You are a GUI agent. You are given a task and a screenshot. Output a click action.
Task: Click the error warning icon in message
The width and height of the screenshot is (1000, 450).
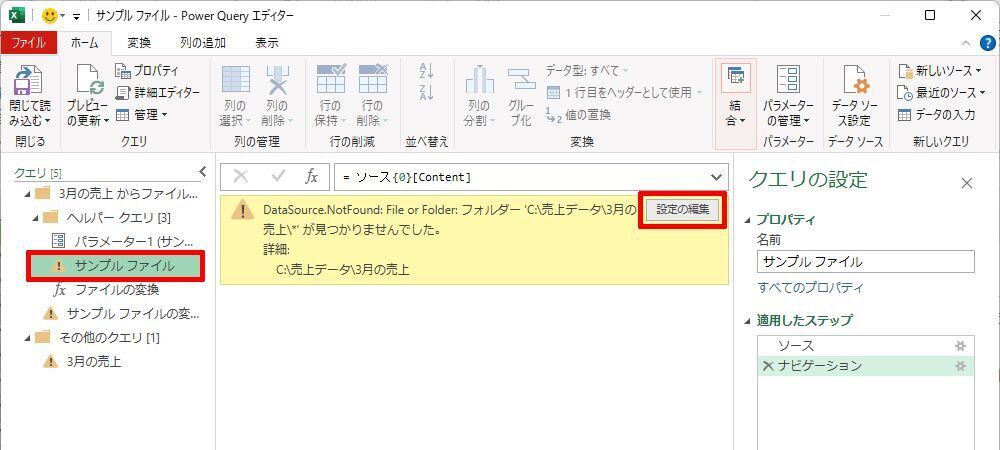[242, 210]
